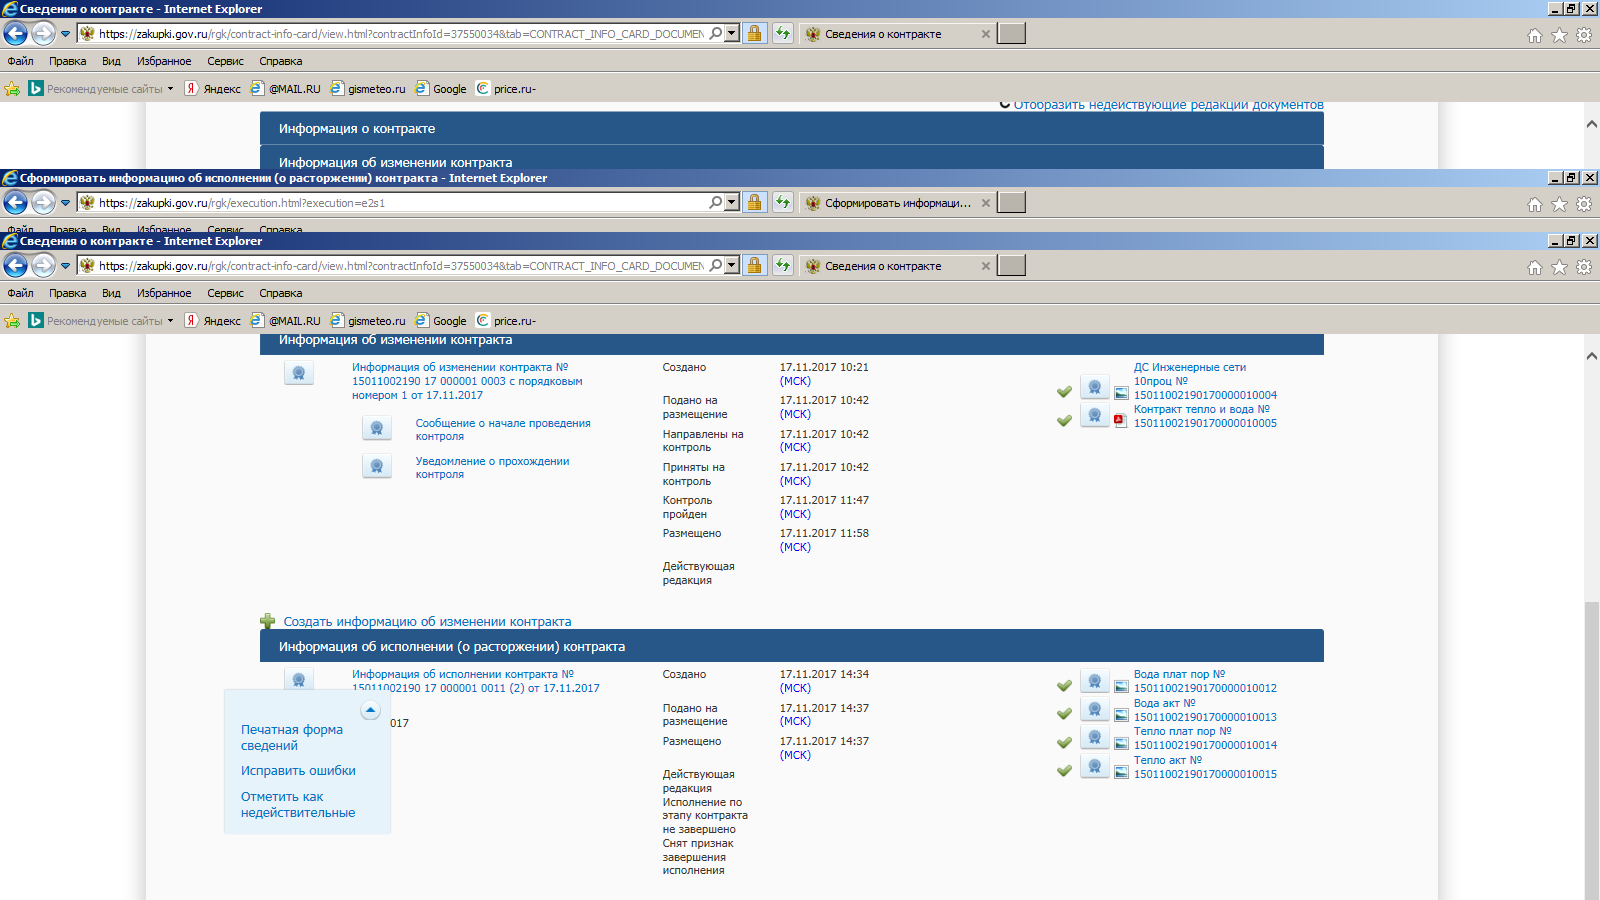Choose Печатная форма сведений from popup menu

[291, 738]
